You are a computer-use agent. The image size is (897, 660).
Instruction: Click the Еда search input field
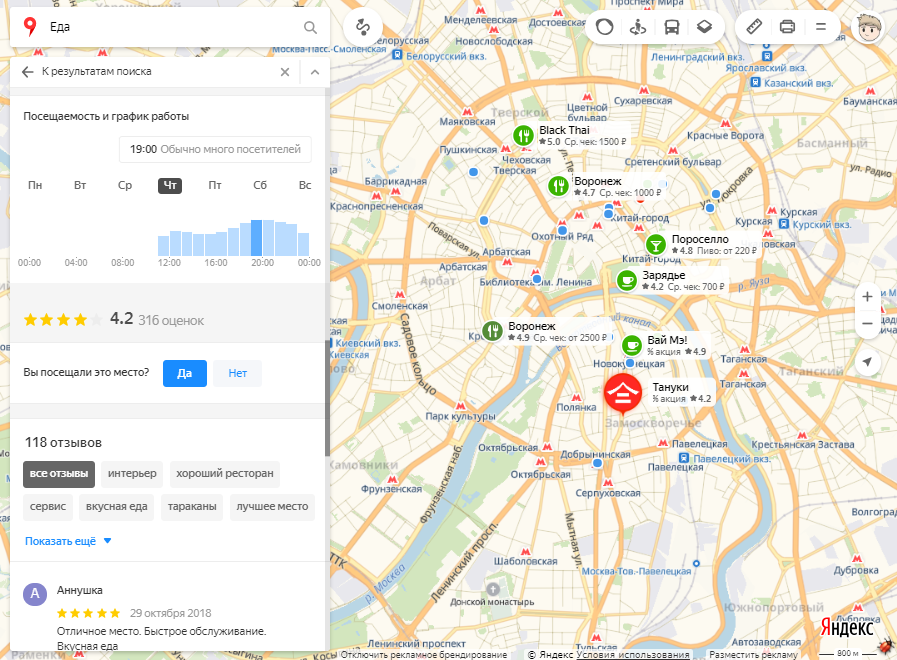170,27
